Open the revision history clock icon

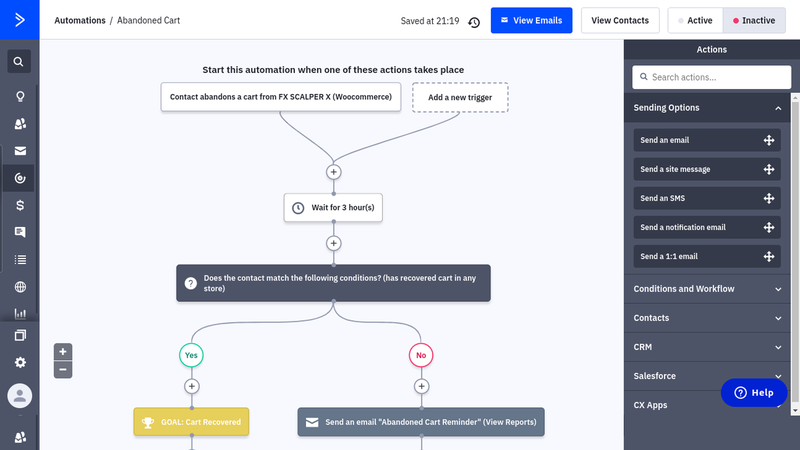click(x=474, y=22)
